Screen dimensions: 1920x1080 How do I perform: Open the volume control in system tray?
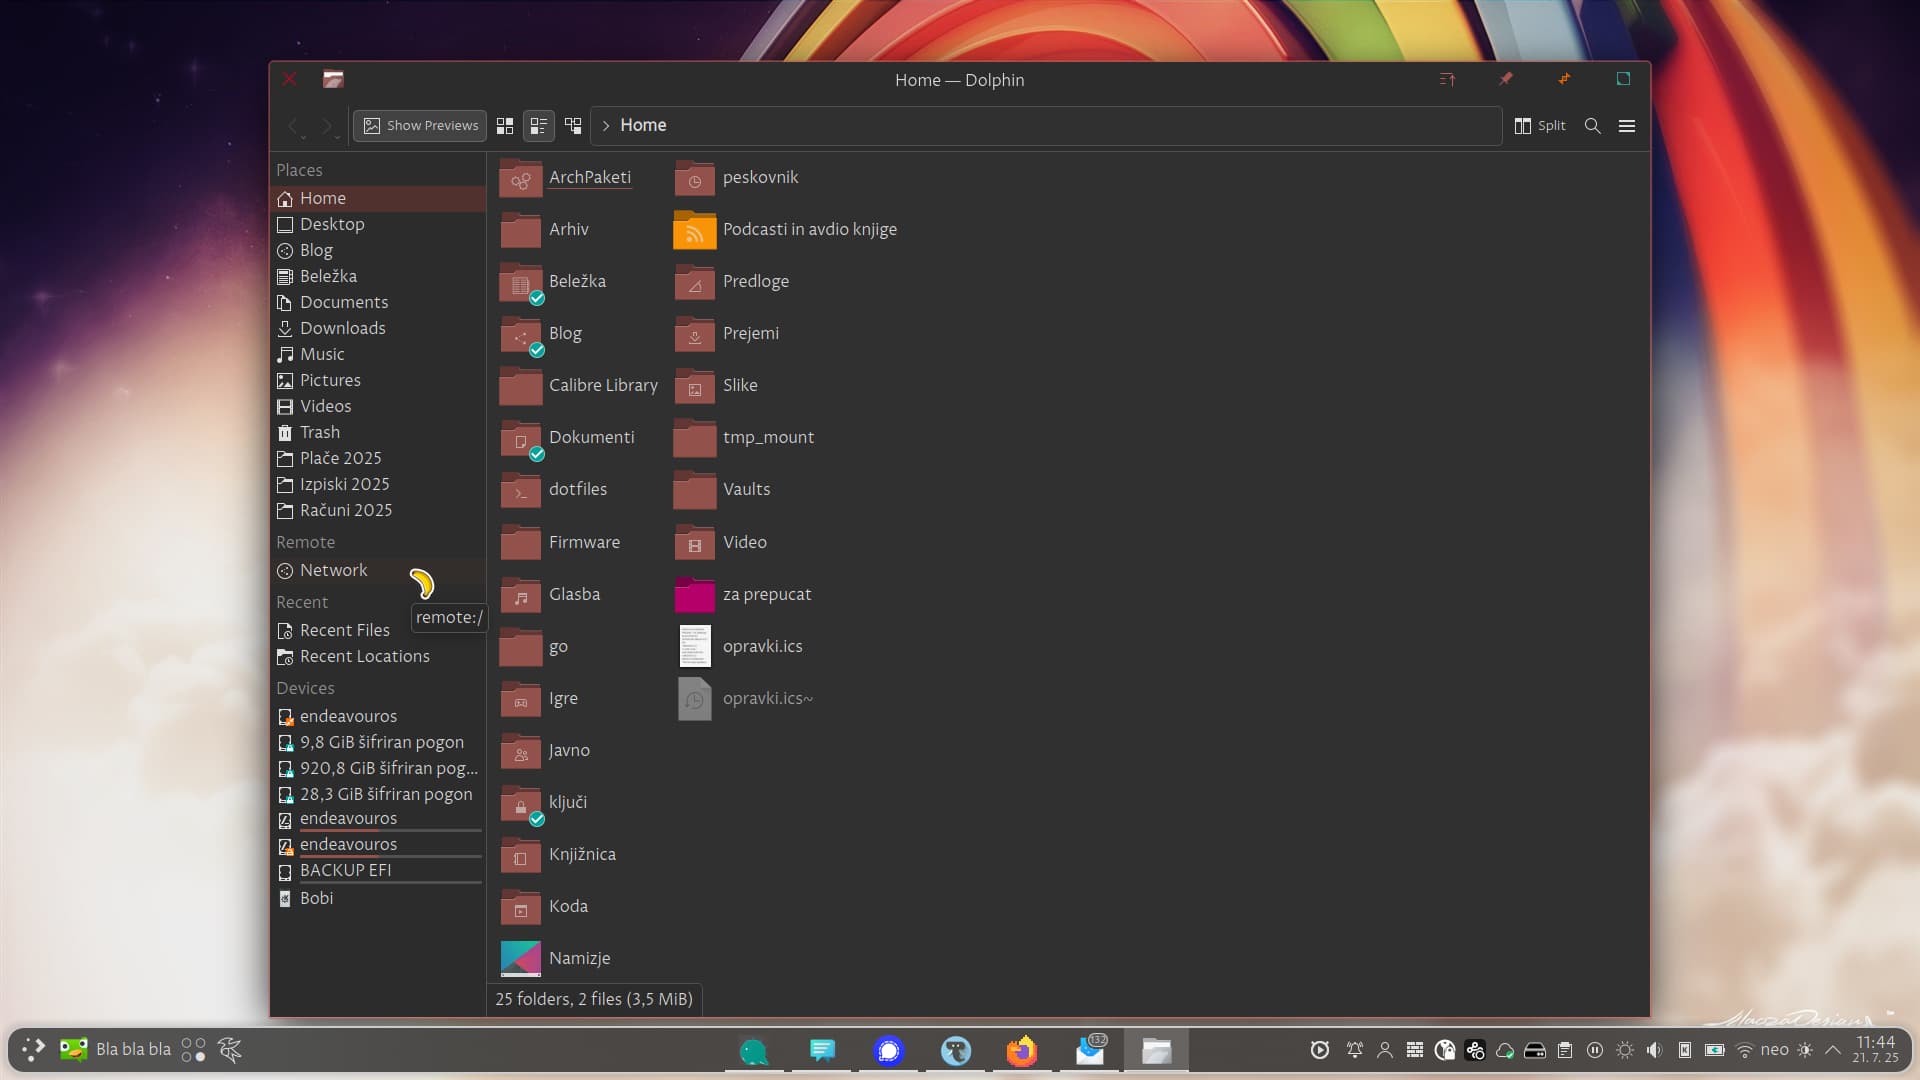pos(1655,1050)
